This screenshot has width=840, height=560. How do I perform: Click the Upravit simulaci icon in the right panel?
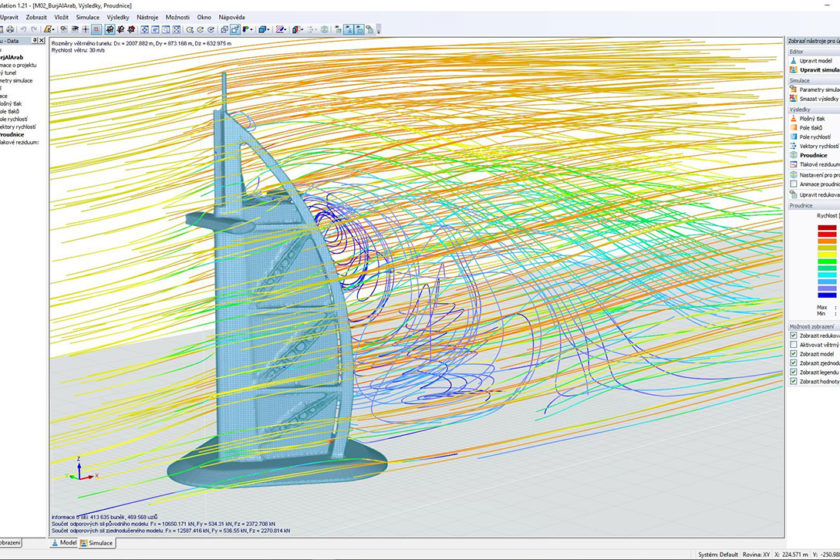click(x=793, y=70)
